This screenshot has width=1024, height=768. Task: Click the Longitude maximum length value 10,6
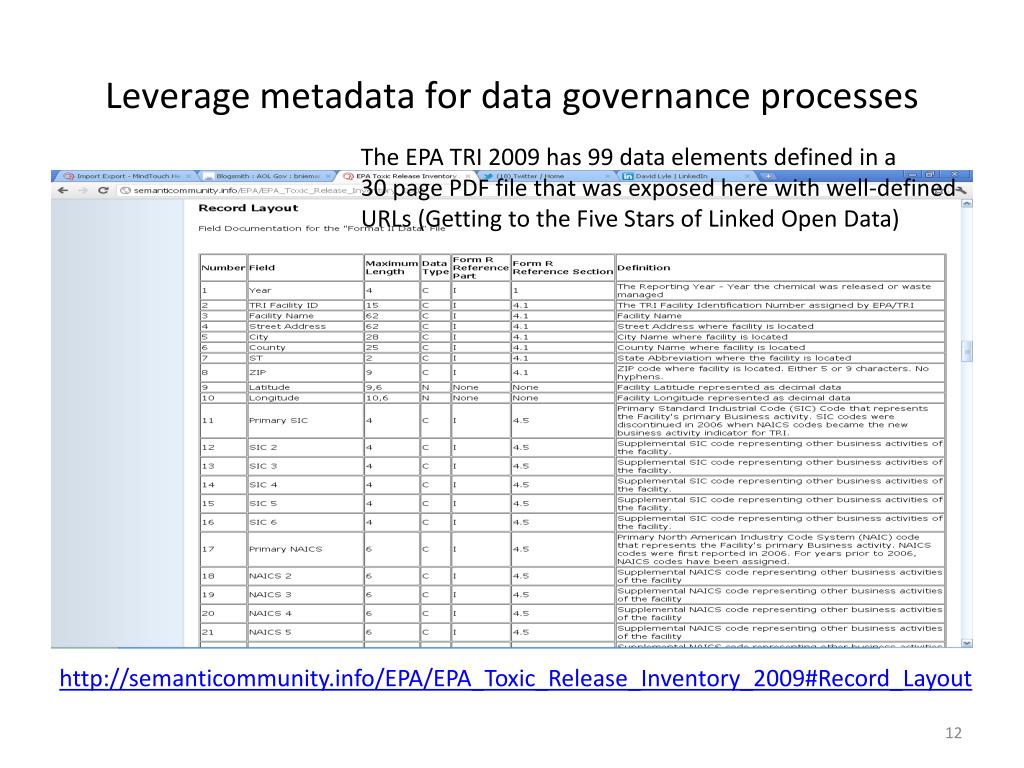391,398
